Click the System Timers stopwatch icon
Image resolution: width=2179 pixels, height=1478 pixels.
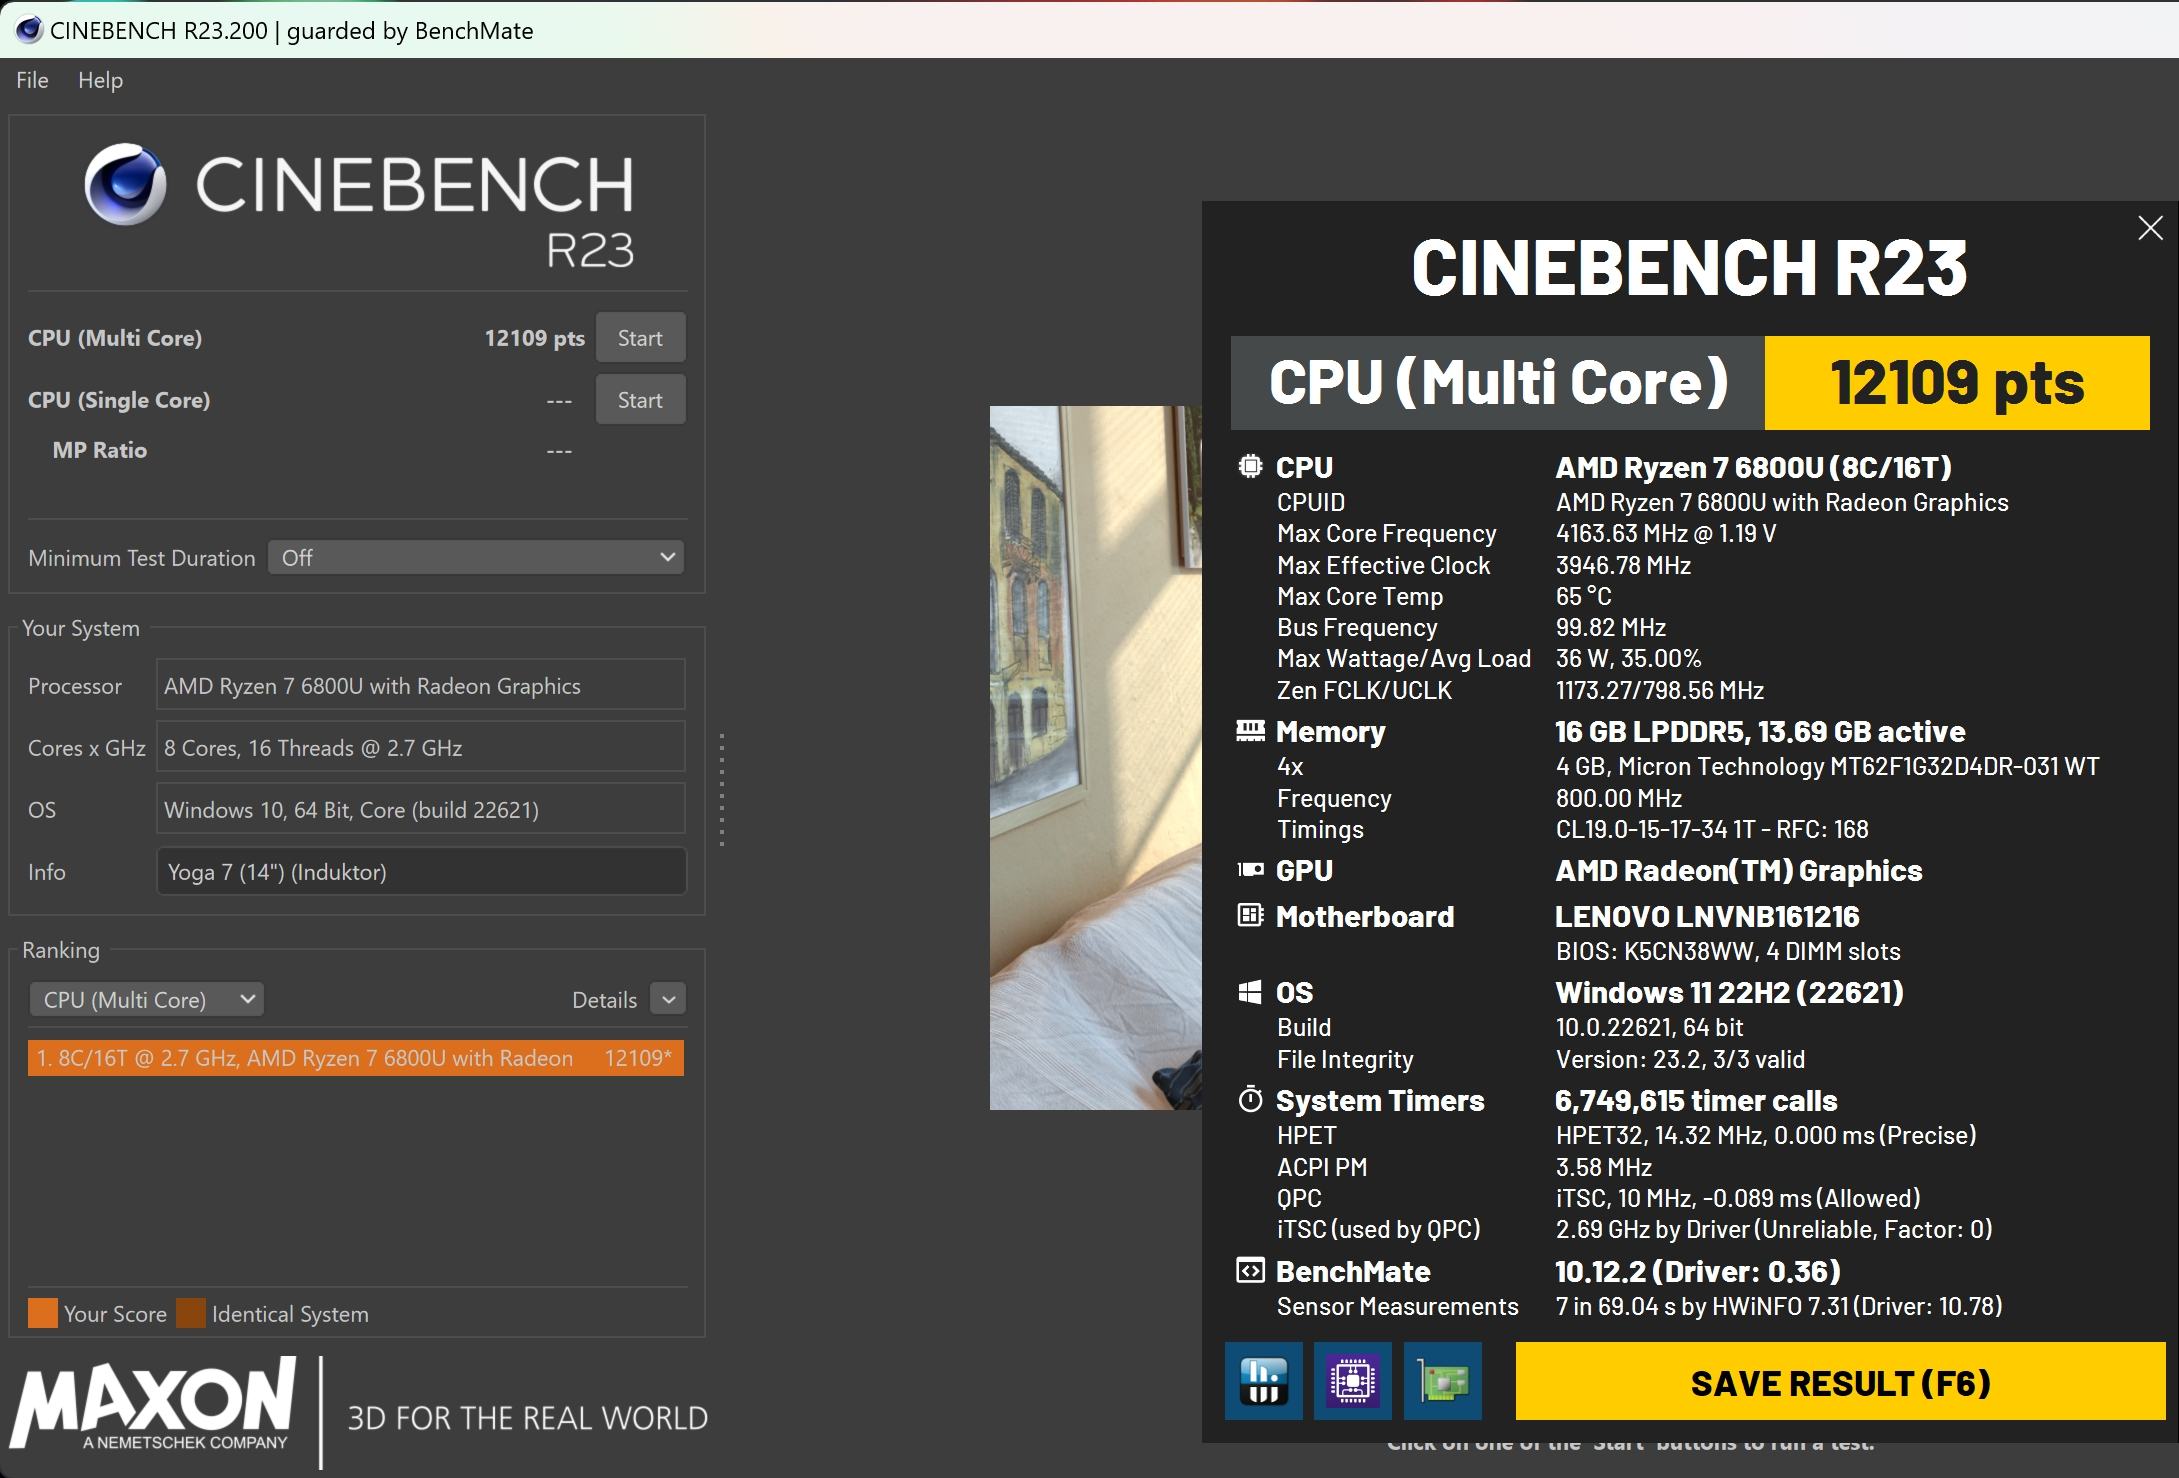[1250, 1100]
